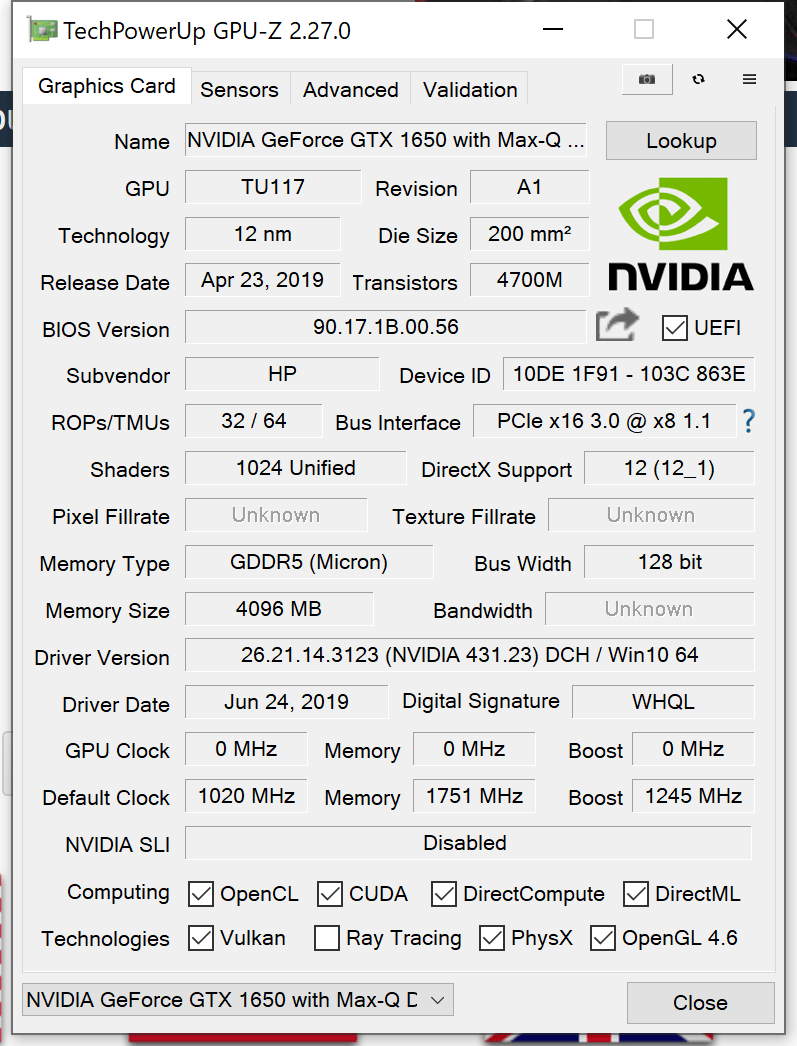Open the Advanced tab
This screenshot has width=797, height=1046.
[x=350, y=89]
